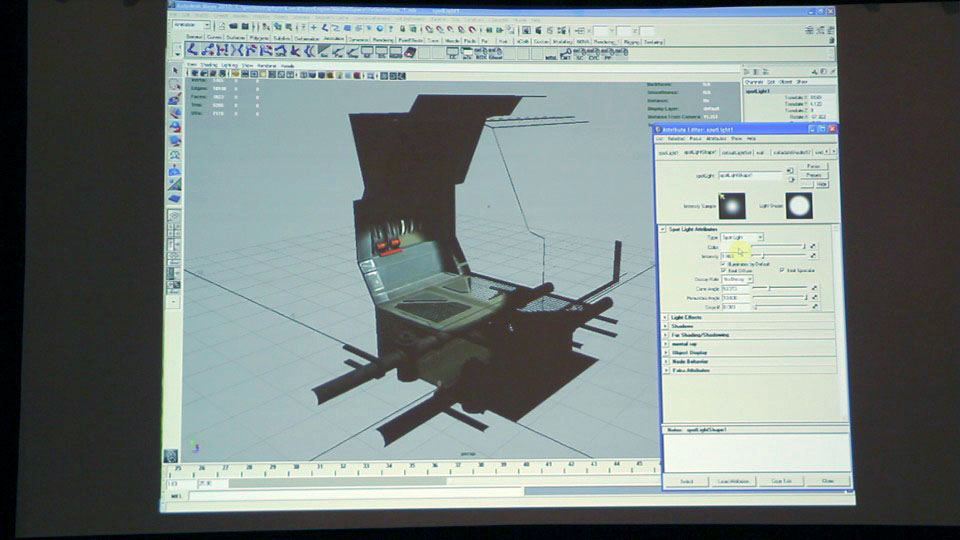Adjust the Penumbra Angle slider
This screenshot has width=960, height=540.
[780, 298]
